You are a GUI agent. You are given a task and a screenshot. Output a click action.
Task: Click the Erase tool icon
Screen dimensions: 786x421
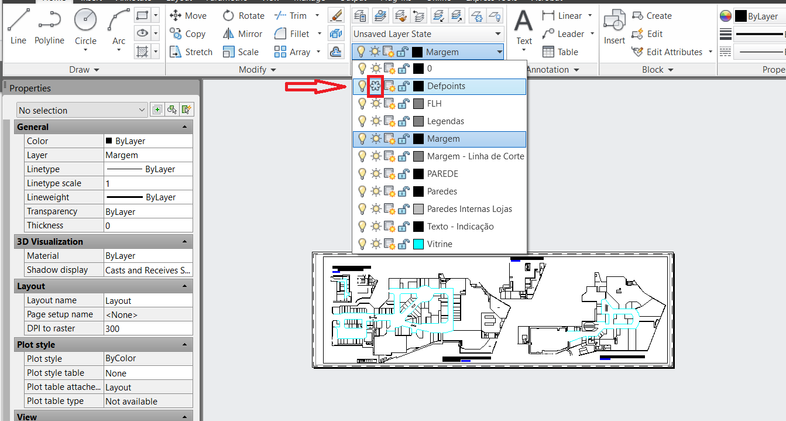[336, 16]
